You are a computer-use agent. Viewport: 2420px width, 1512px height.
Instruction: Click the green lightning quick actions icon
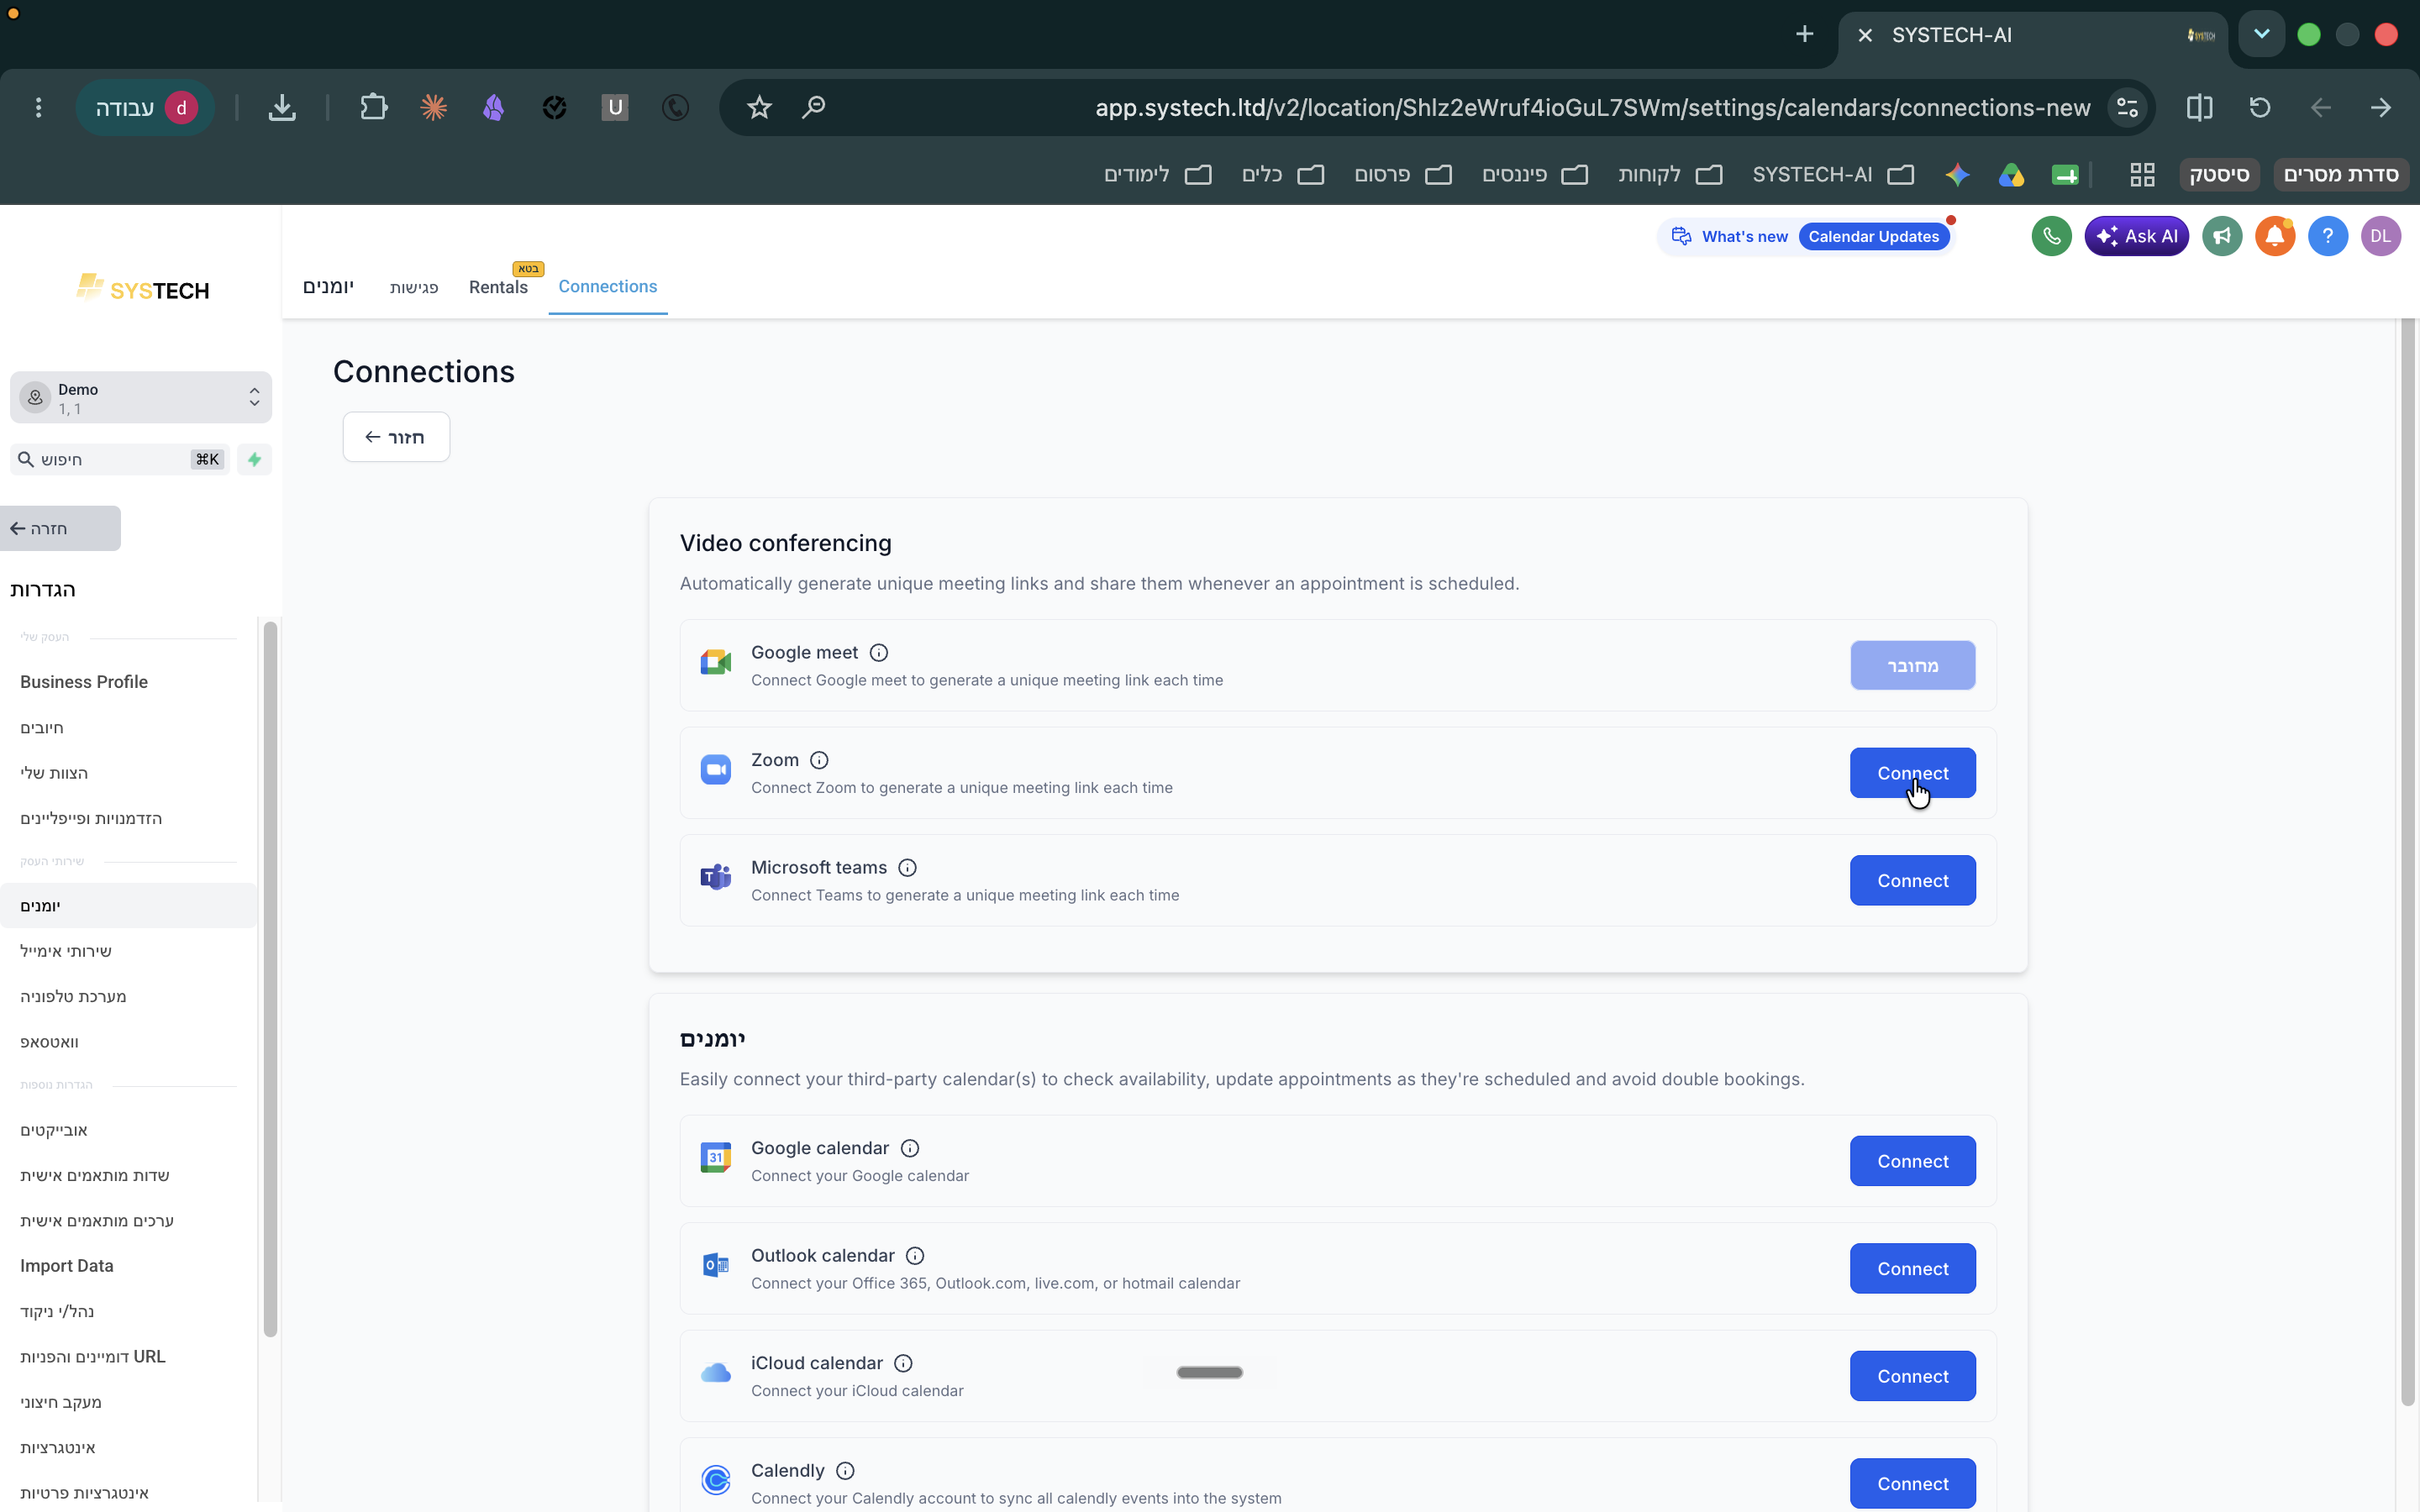pyautogui.click(x=254, y=459)
